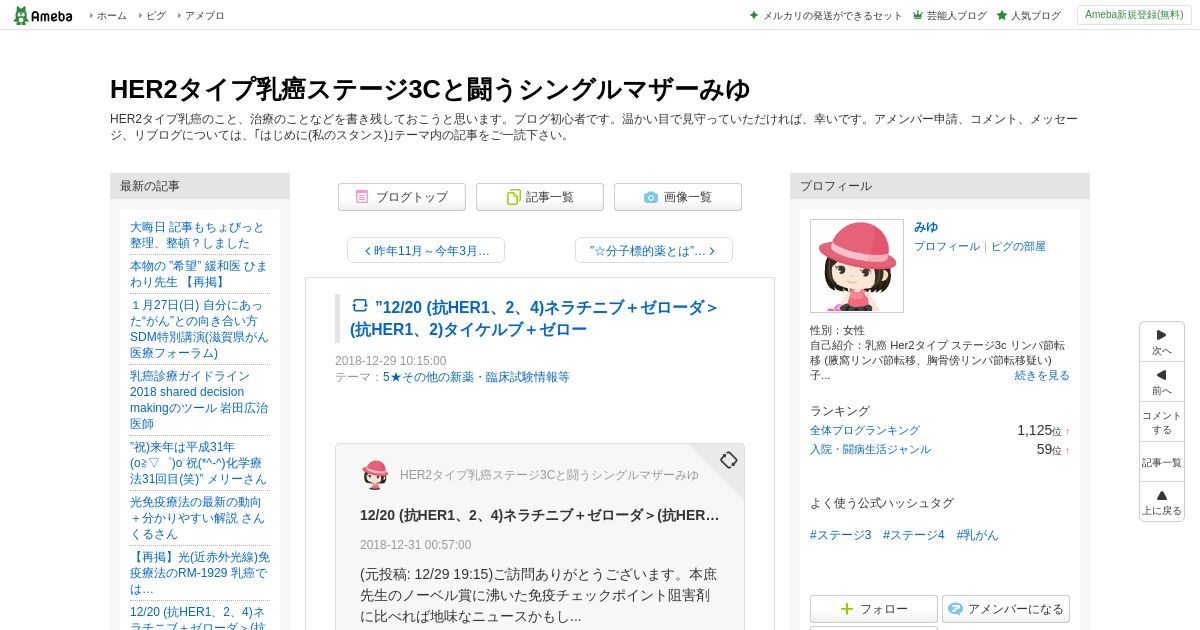Viewport: 1200px width, 630px height.
Task: Open sidebar article 大晦日 記事もちょびっと整理
Action: click(x=198, y=235)
